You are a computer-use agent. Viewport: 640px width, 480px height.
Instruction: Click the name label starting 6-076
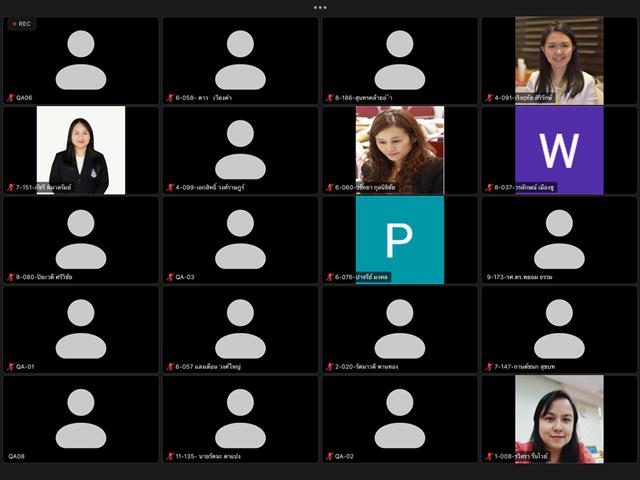click(361, 277)
